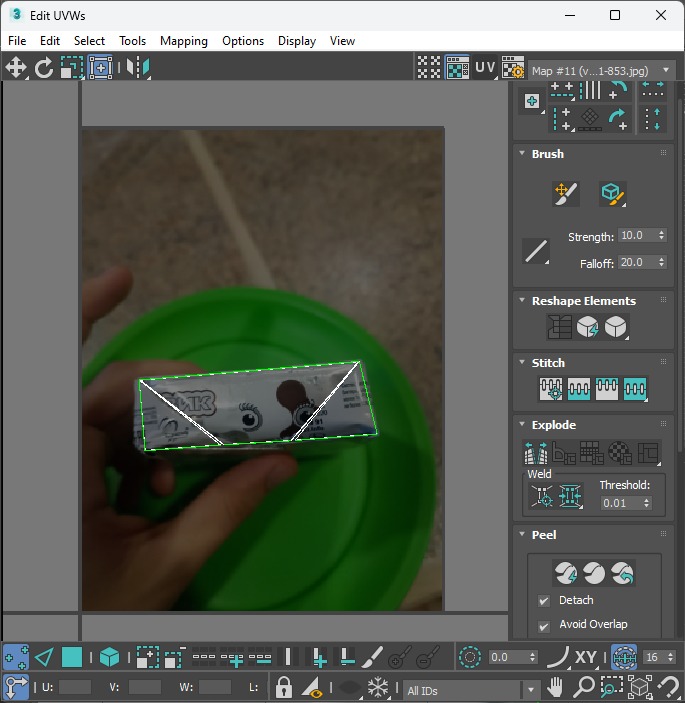Click the Falloff spinner arrows

(661, 262)
